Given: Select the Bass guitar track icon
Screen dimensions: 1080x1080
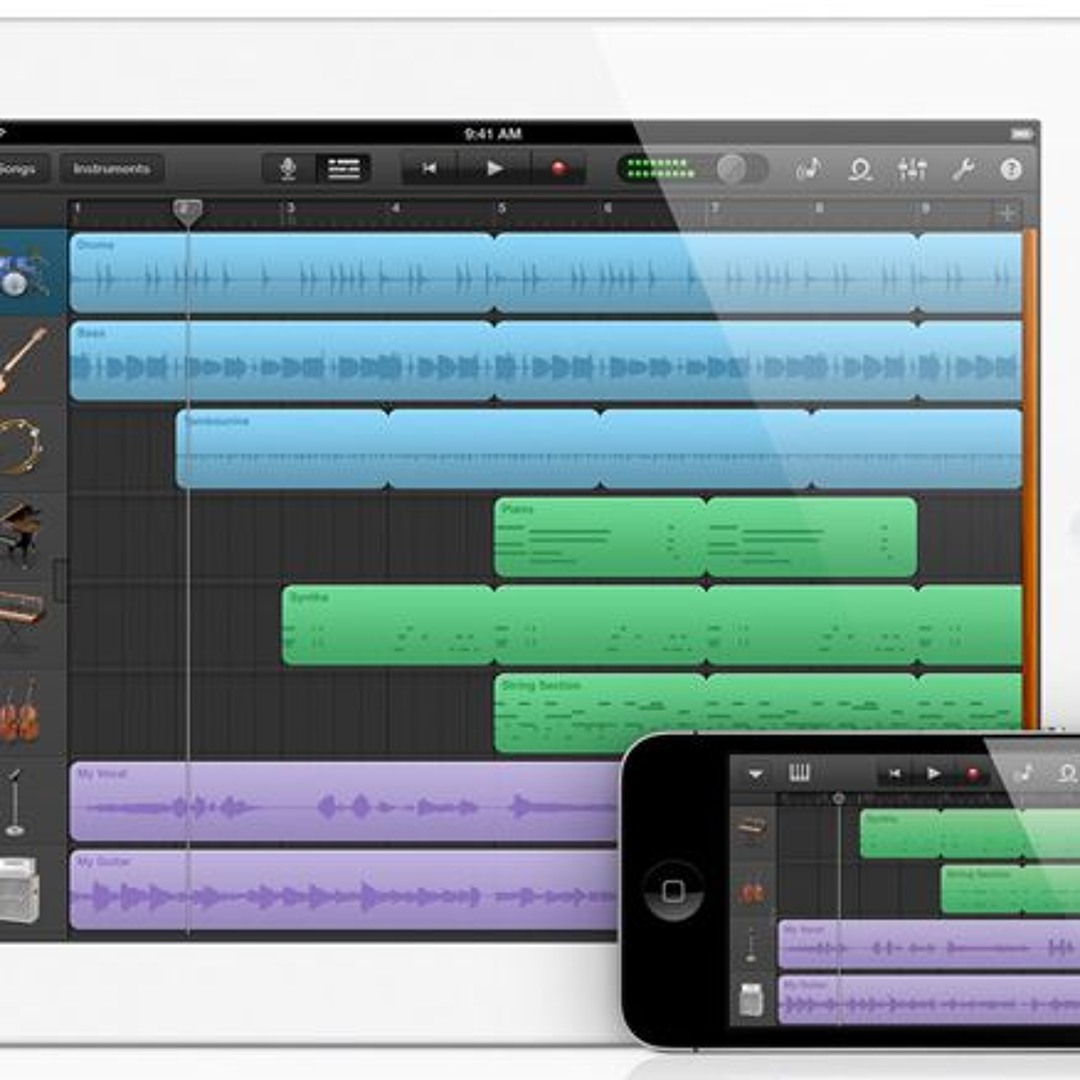Looking at the screenshot, I should [x=22, y=360].
